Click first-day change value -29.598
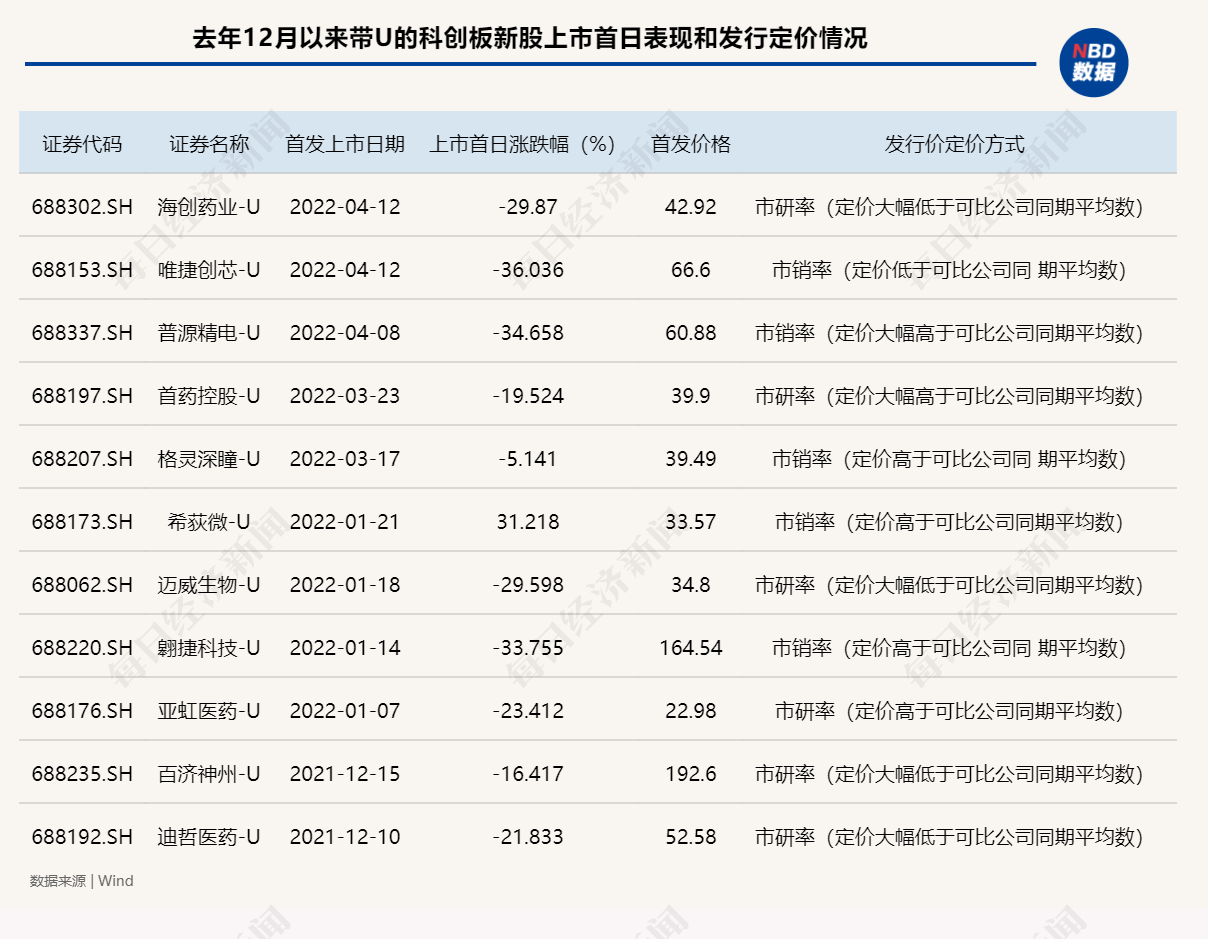 point(528,585)
